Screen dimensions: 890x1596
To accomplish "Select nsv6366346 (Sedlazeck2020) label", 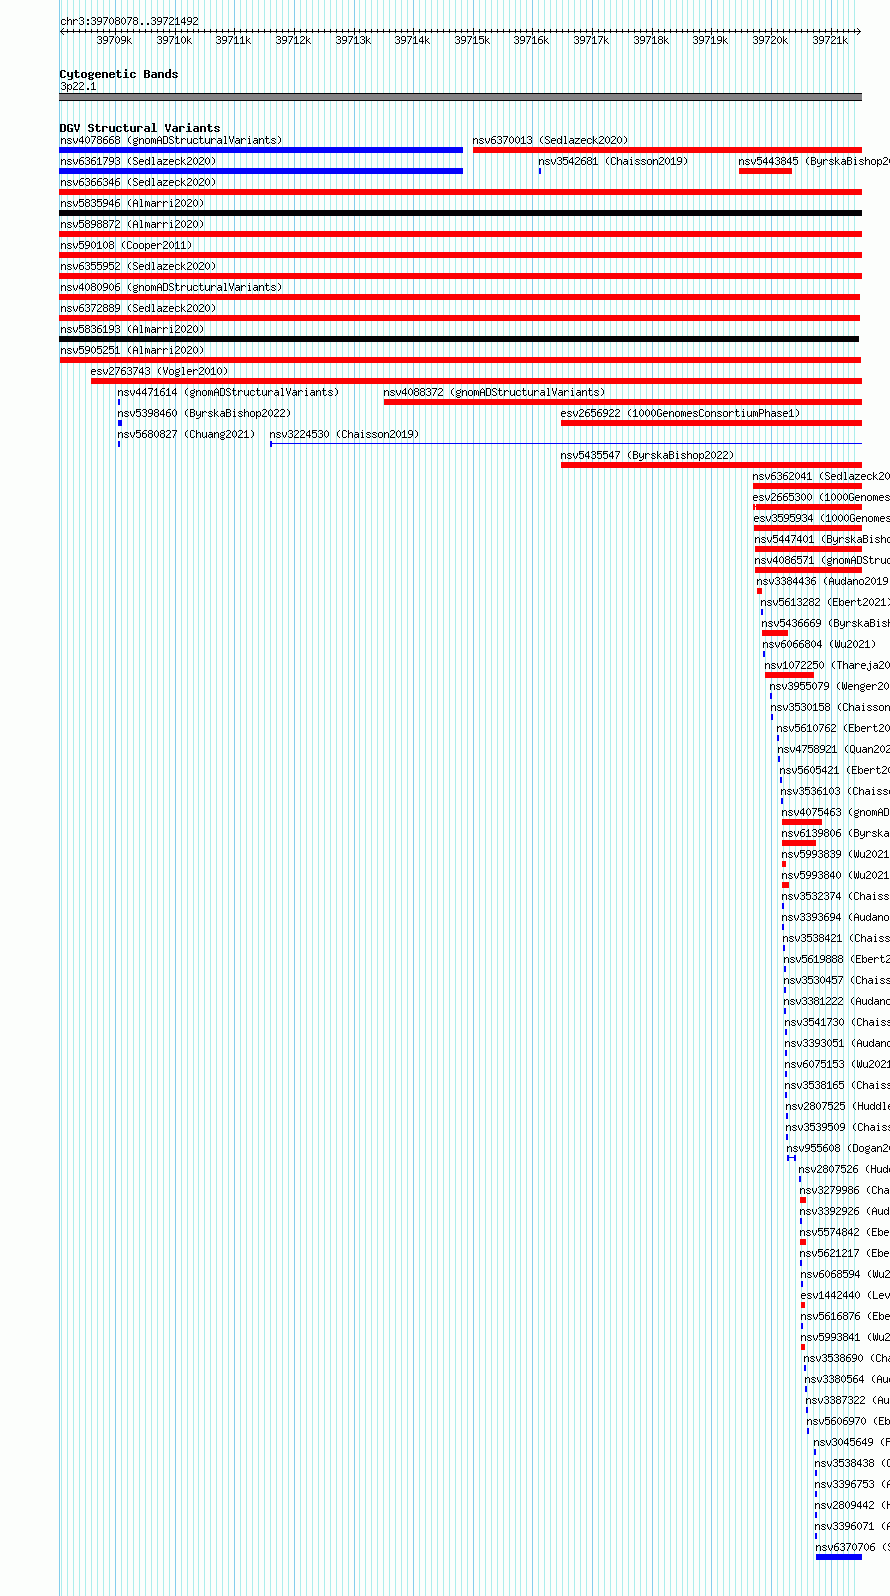I will pos(138,182).
